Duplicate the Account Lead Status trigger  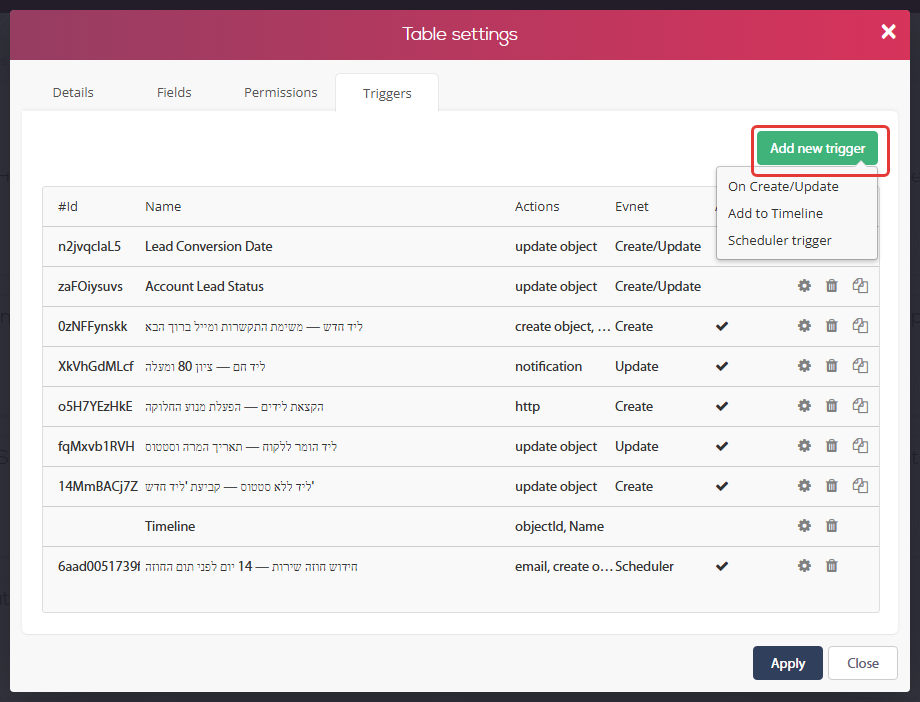860,286
